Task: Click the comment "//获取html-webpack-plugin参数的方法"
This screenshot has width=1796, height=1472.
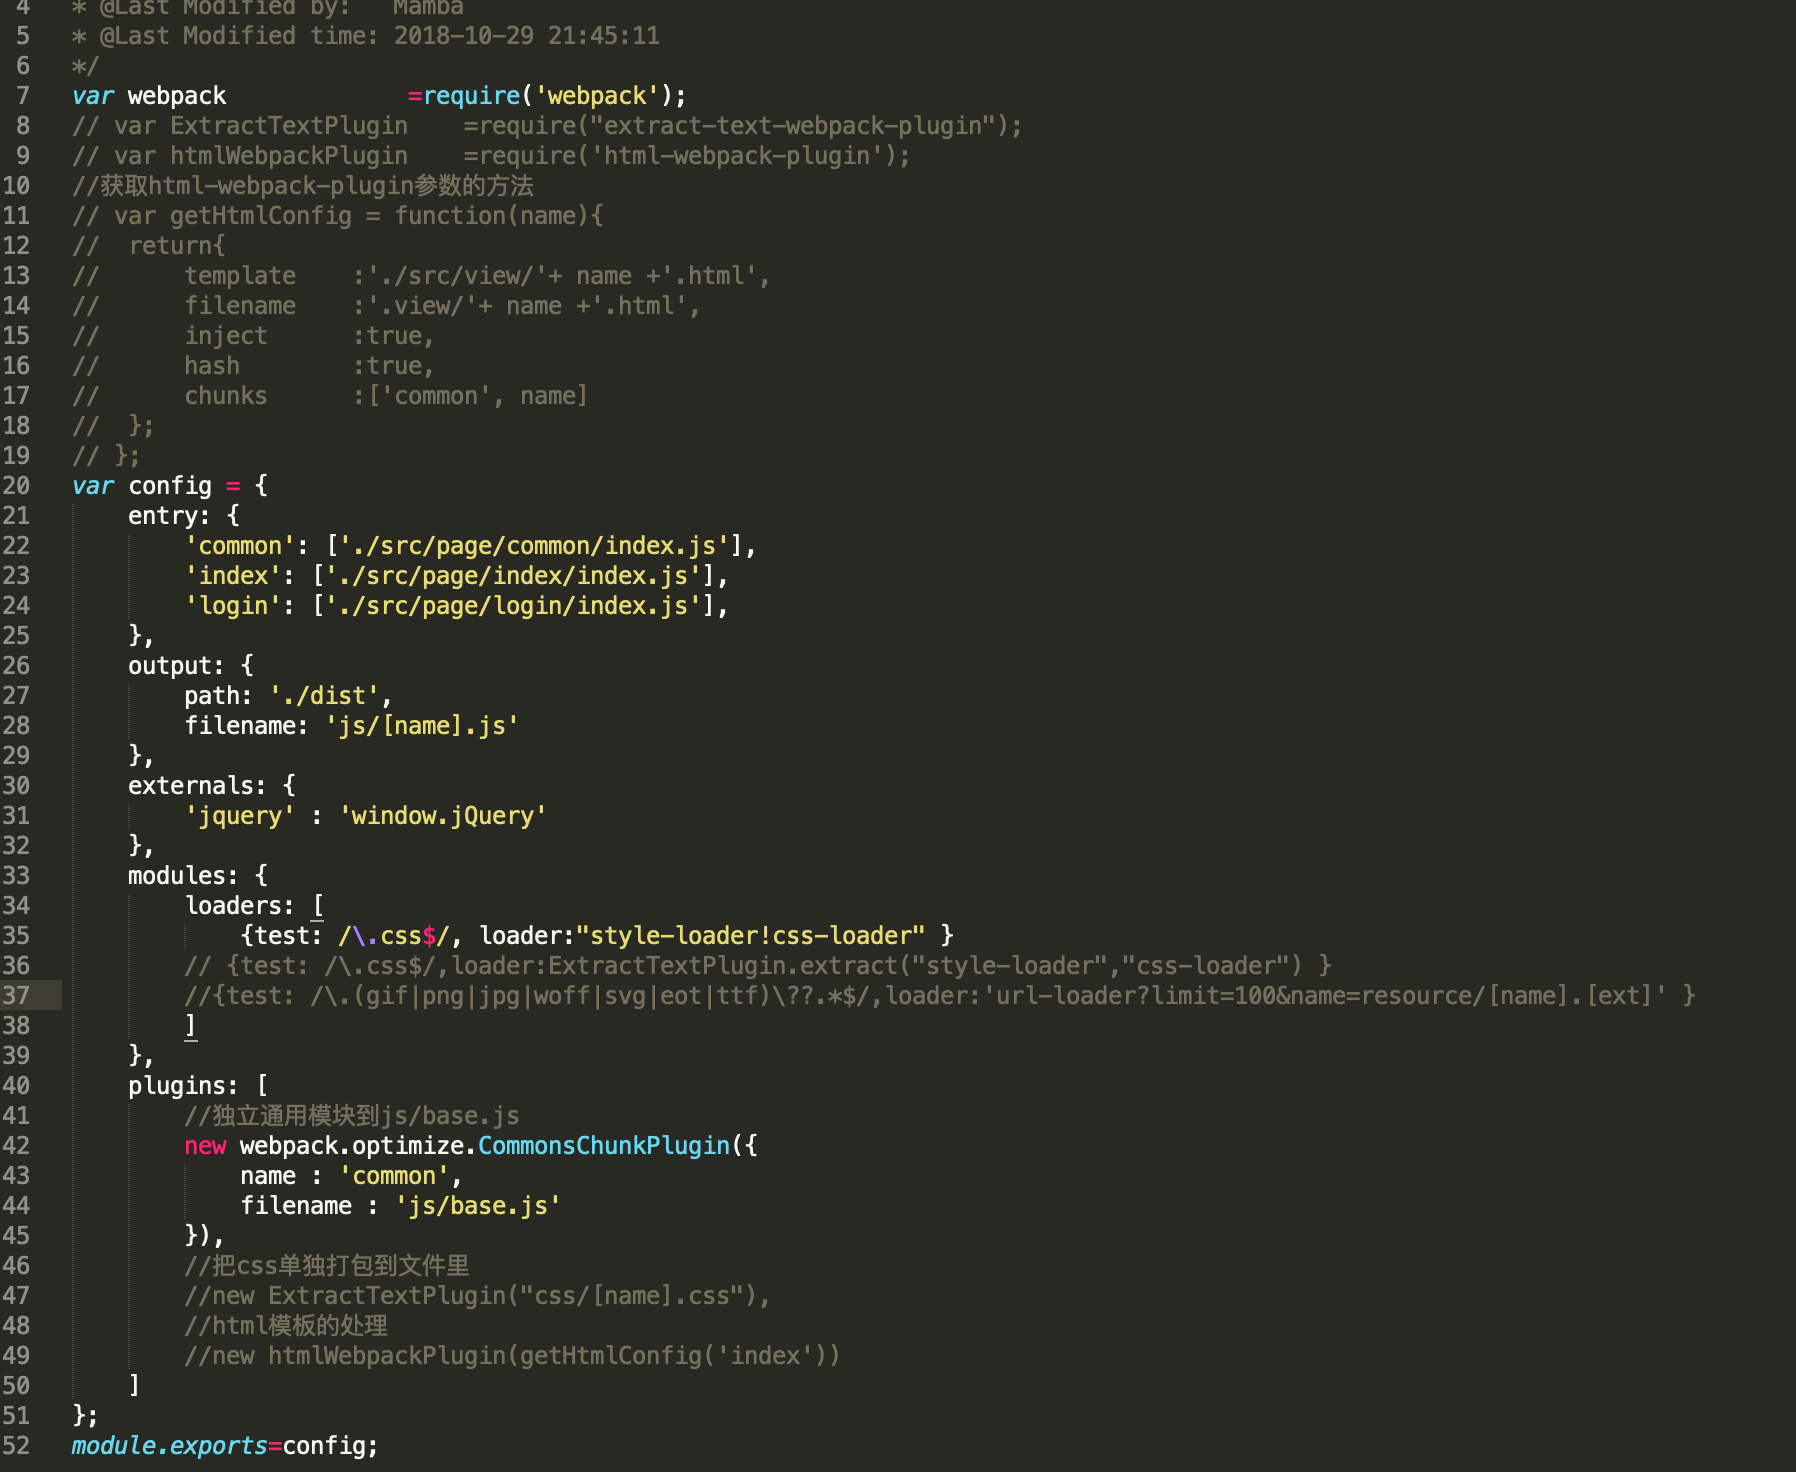Action: coord(303,186)
